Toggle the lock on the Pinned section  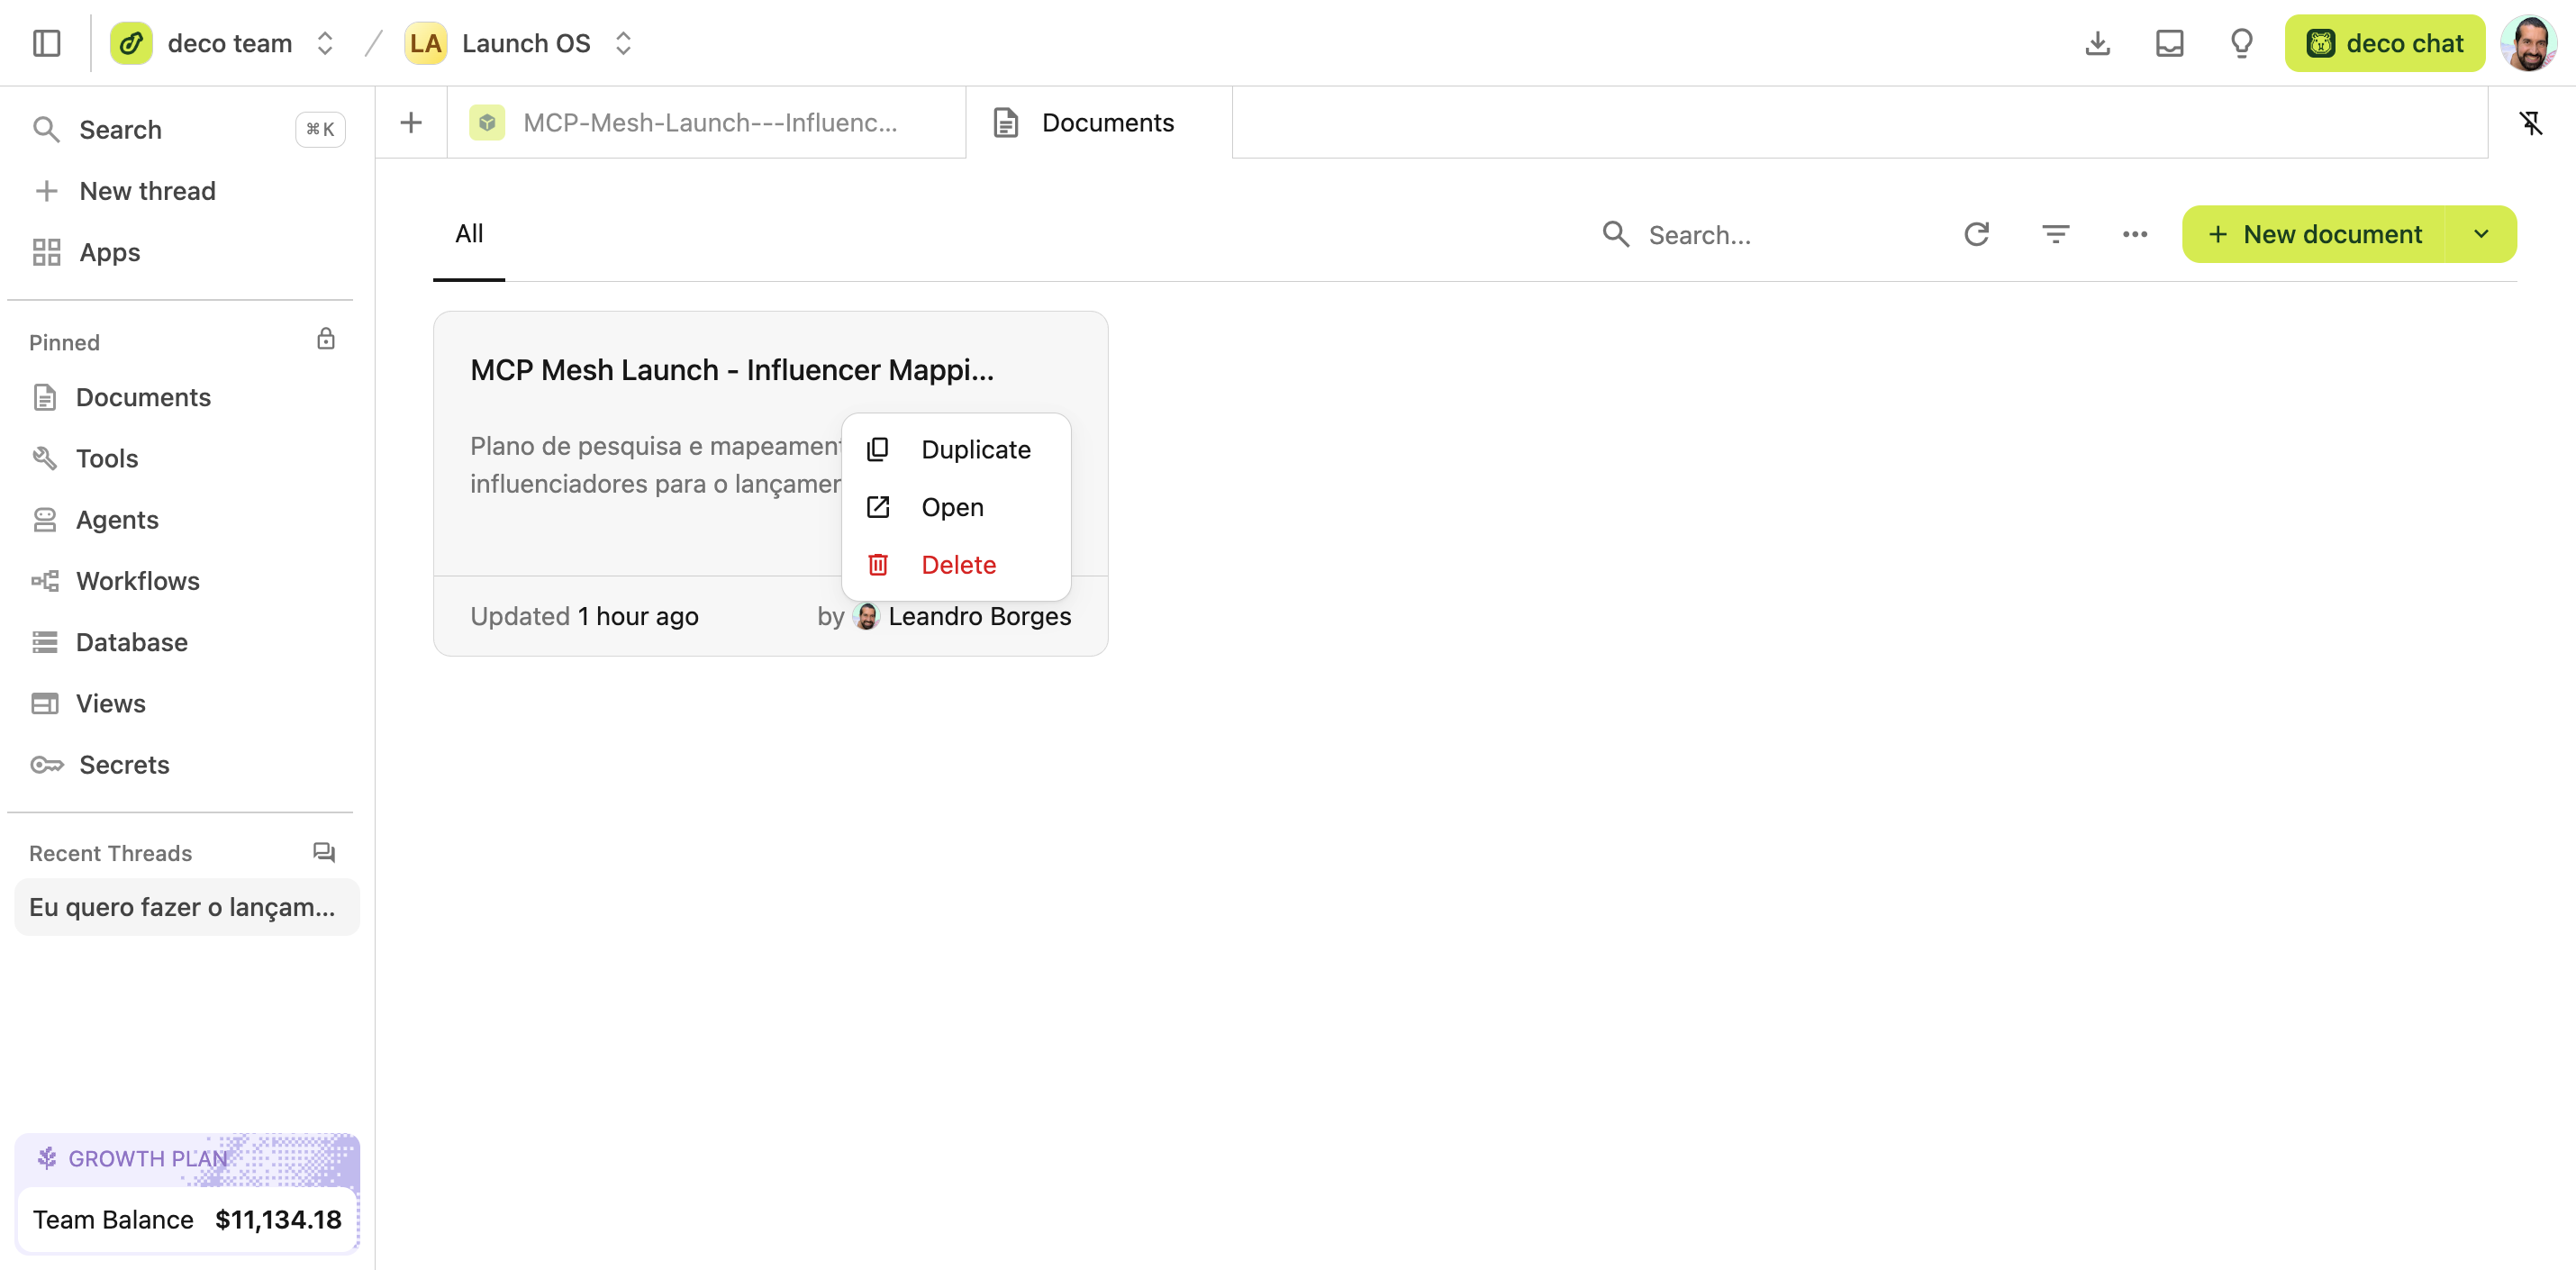pyautogui.click(x=325, y=339)
